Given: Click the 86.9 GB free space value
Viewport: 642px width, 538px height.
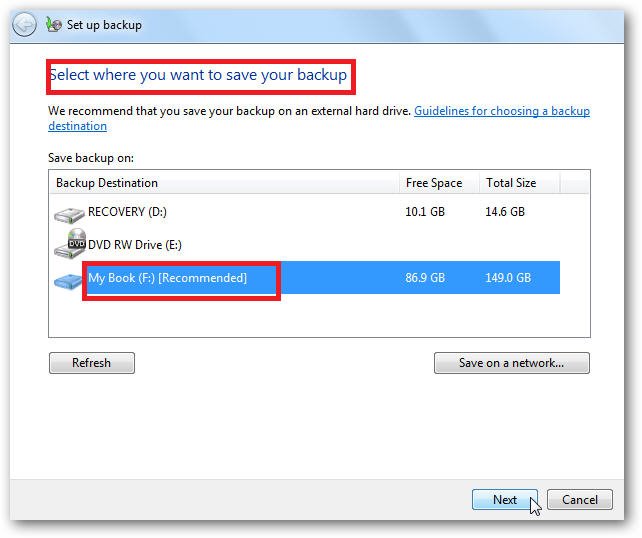Looking at the screenshot, I should (x=425, y=278).
